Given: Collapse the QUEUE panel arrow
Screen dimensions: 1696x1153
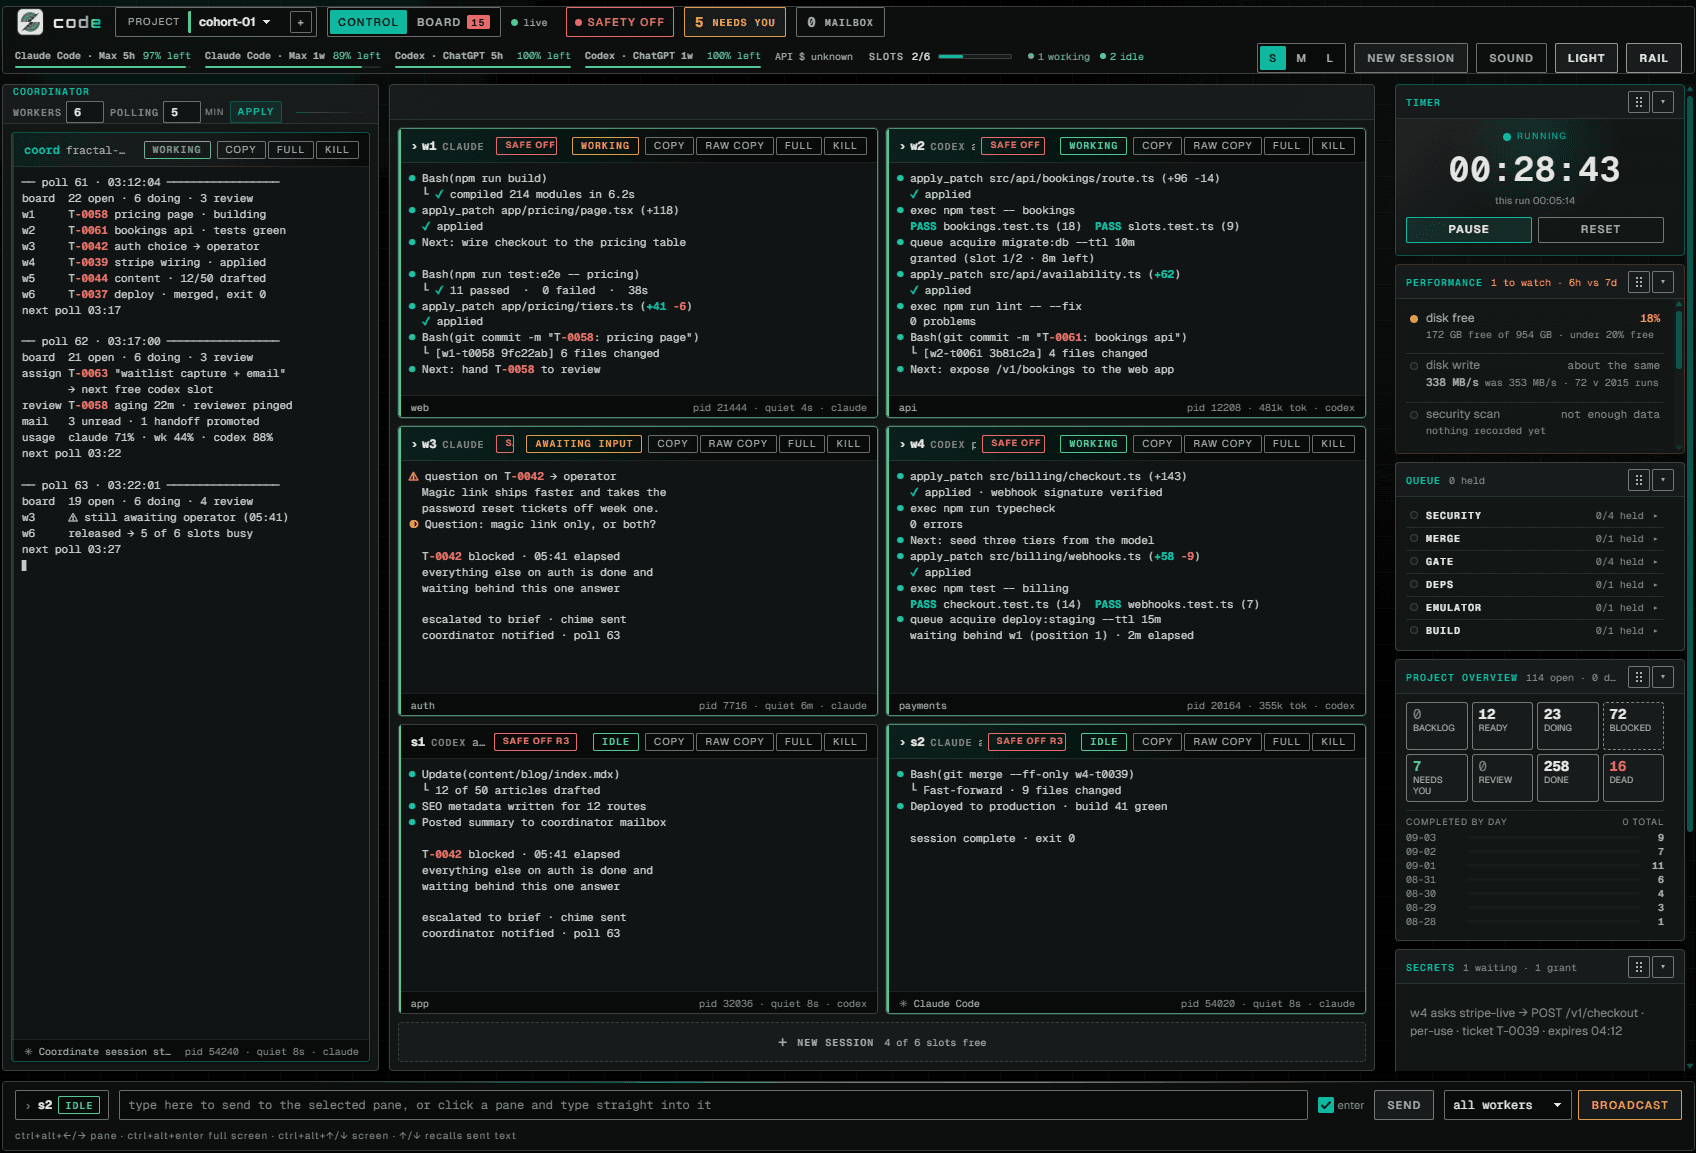Looking at the screenshot, I should [x=1663, y=480].
